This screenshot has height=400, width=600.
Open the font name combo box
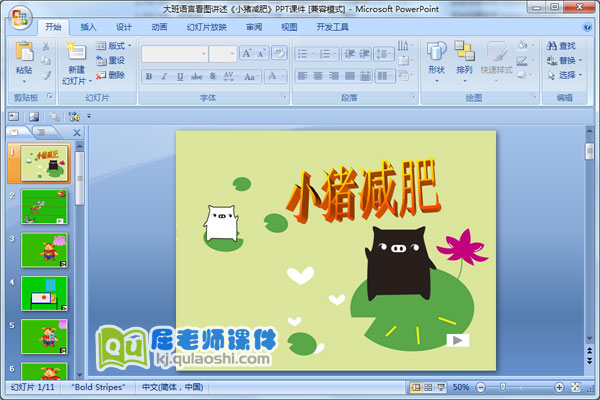pos(174,54)
